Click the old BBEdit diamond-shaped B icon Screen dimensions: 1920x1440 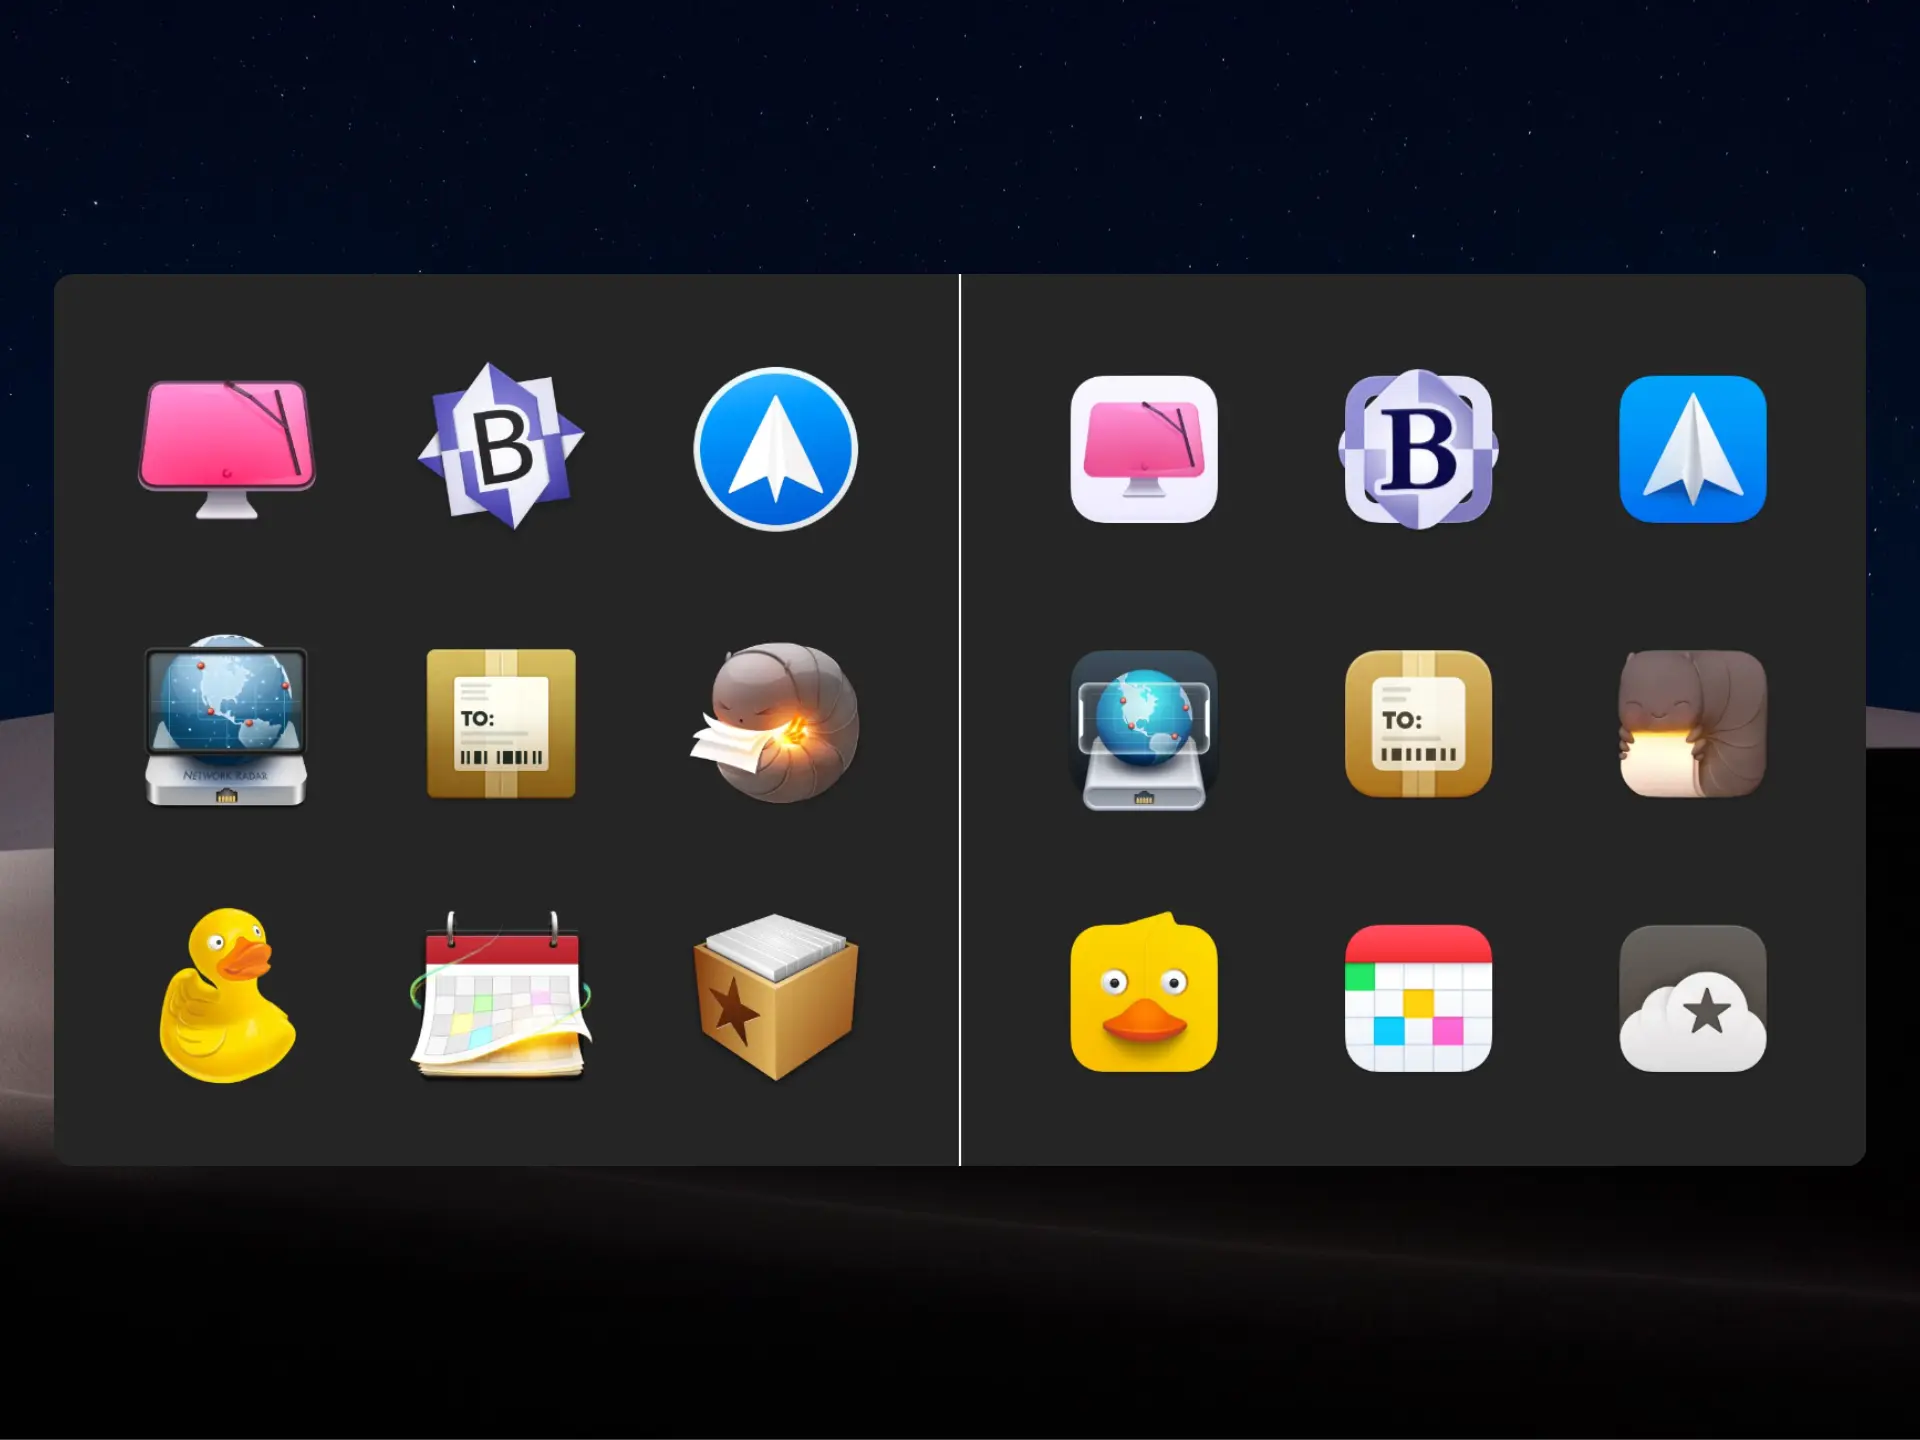pos(501,447)
